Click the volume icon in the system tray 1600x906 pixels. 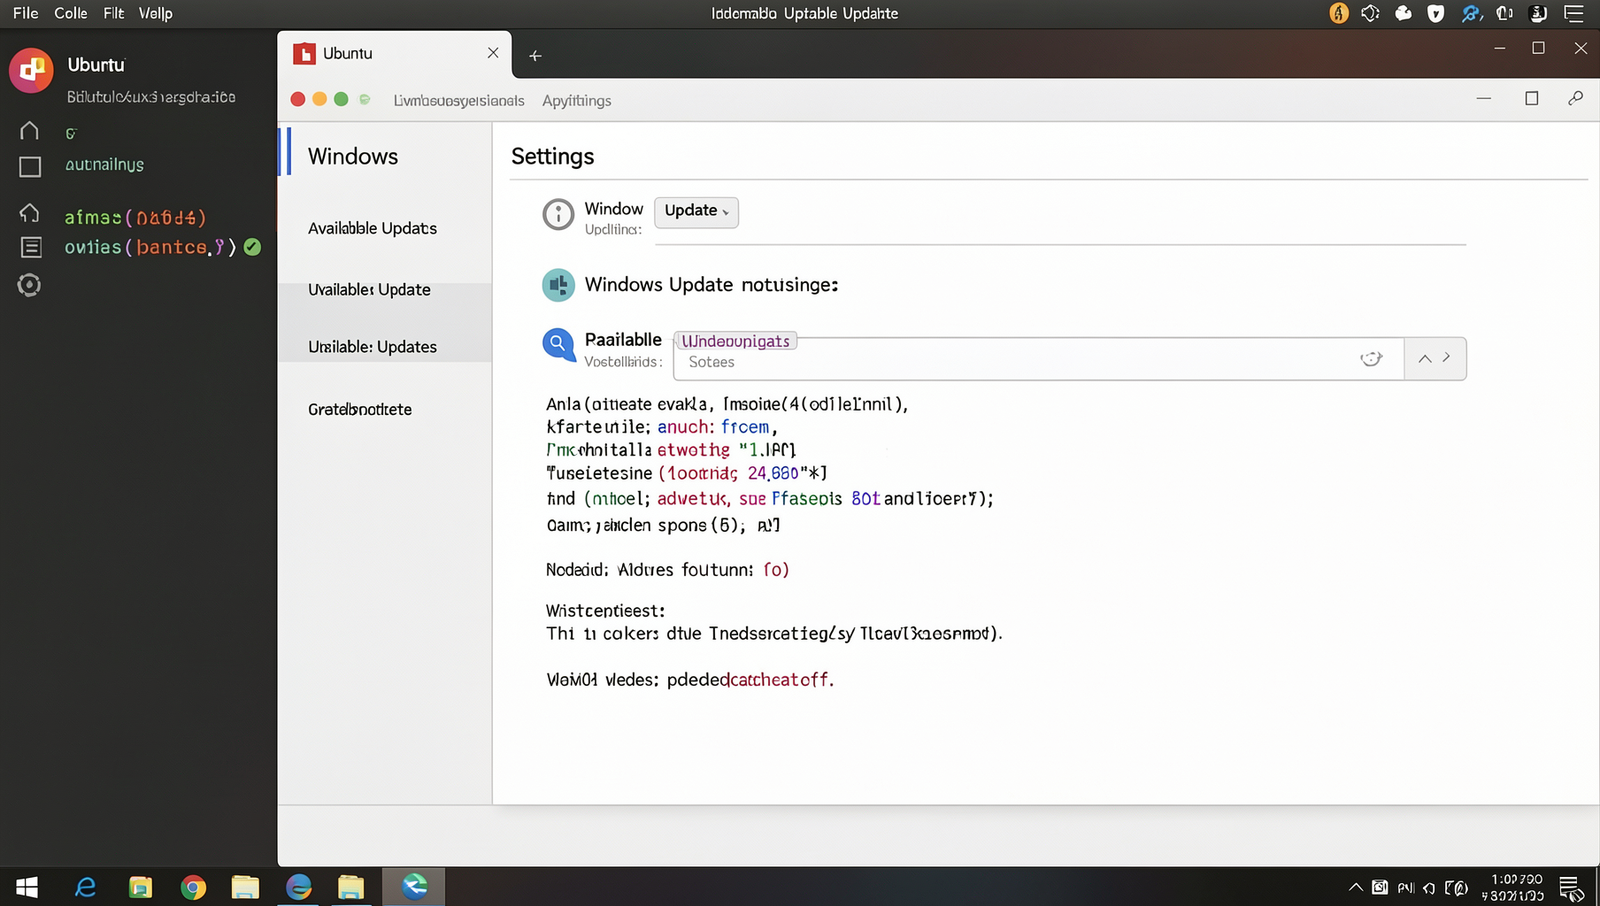pos(1429,888)
